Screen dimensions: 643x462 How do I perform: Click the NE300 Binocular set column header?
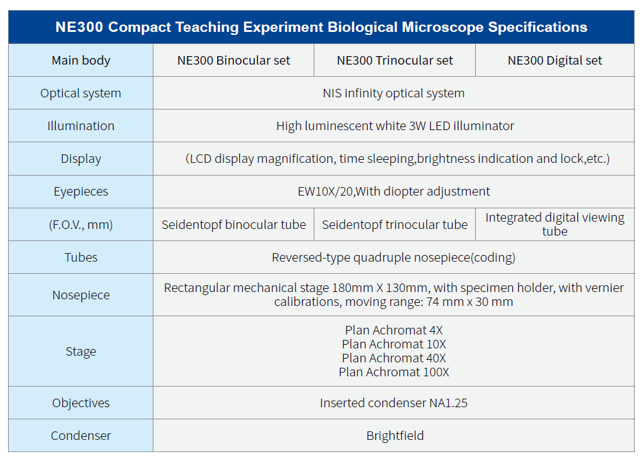233,60
